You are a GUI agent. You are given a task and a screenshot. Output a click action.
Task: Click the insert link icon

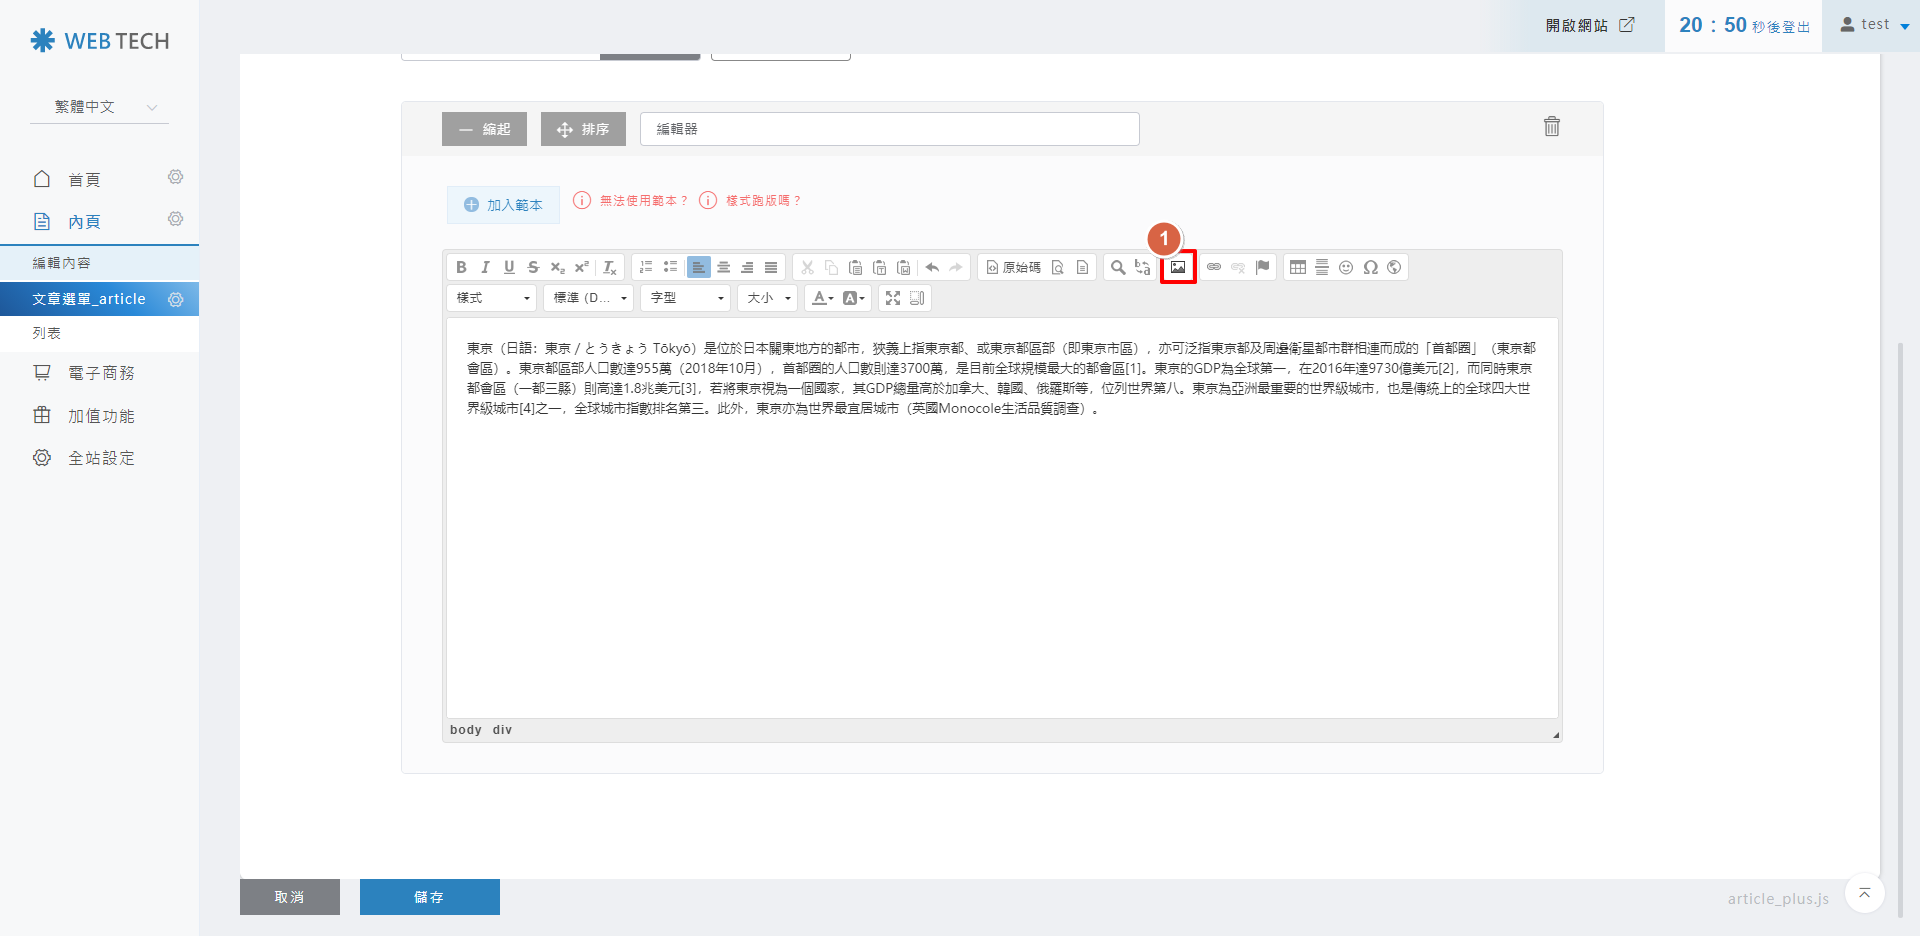pos(1214,267)
